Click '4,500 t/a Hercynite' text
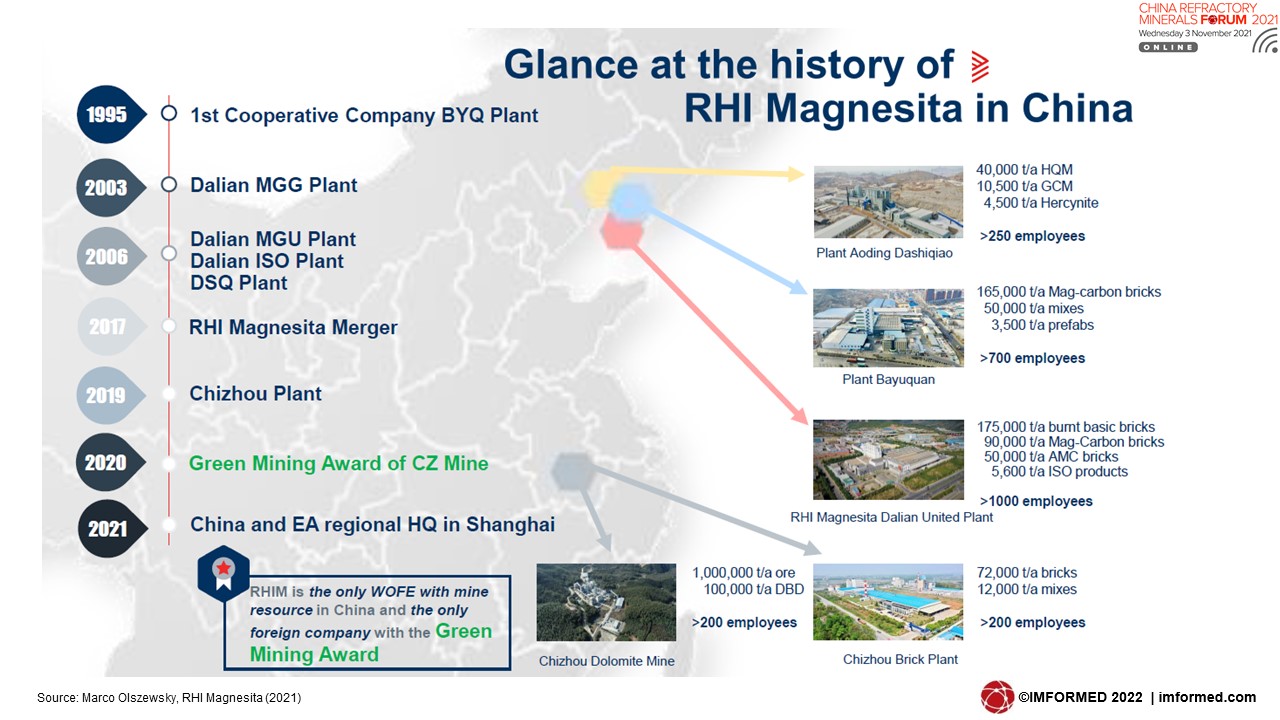The height and width of the screenshot is (720, 1280). coord(1041,203)
